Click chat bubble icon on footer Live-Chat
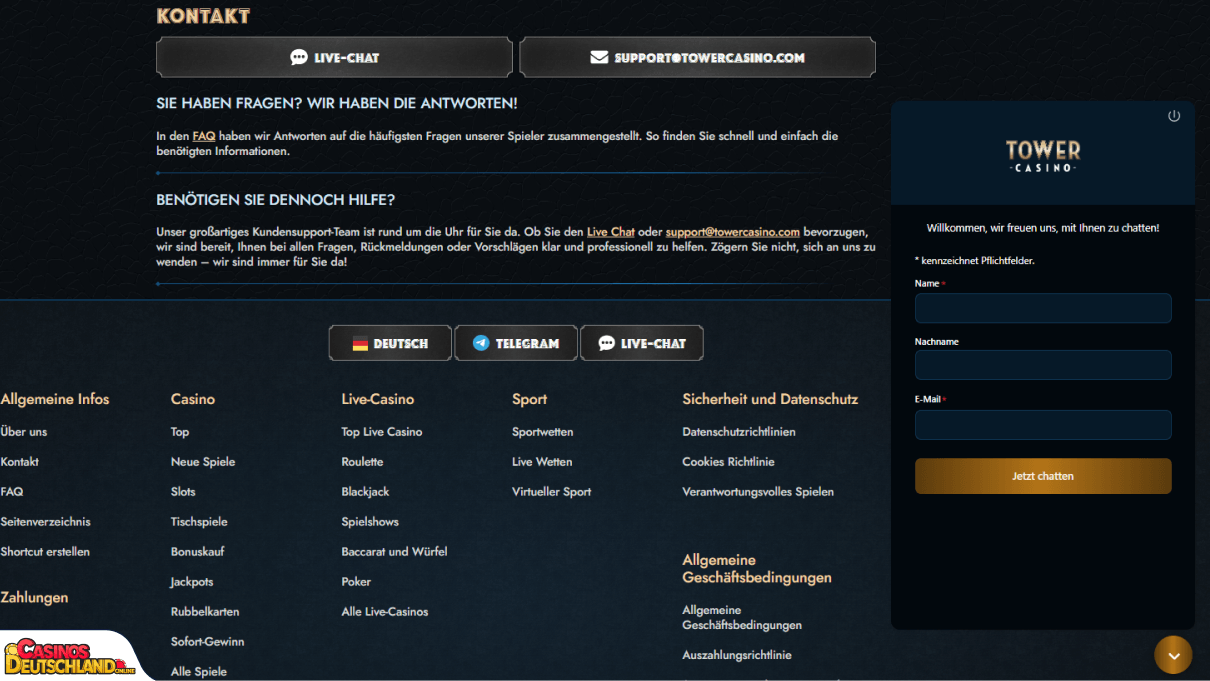This screenshot has height=681, width=1210. point(606,343)
